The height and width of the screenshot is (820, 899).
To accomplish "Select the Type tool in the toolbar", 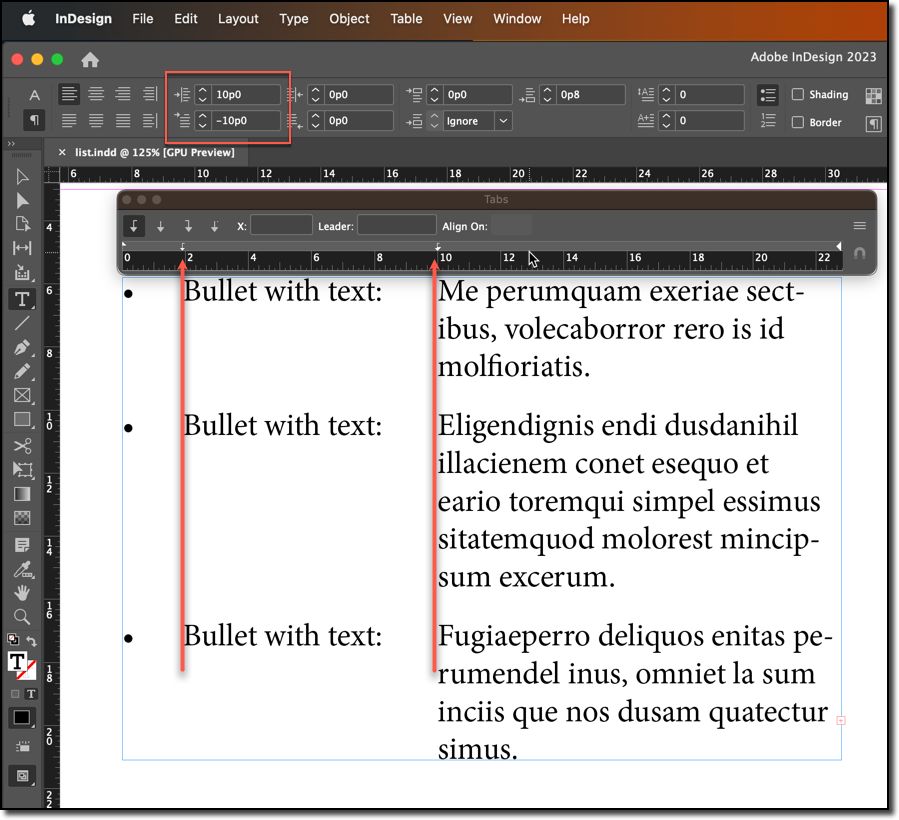I will (23, 298).
